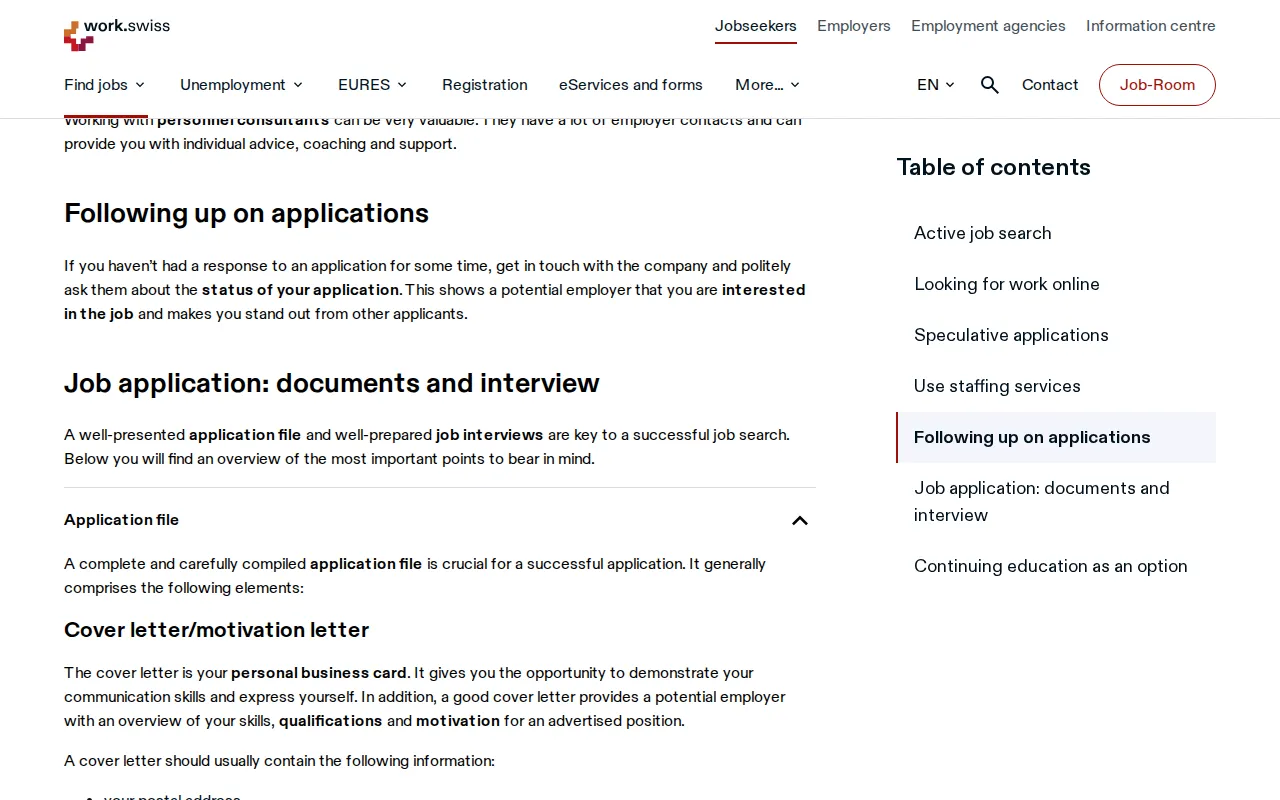Expand the Find jobs menu
This screenshot has width=1280, height=800.
pos(104,85)
